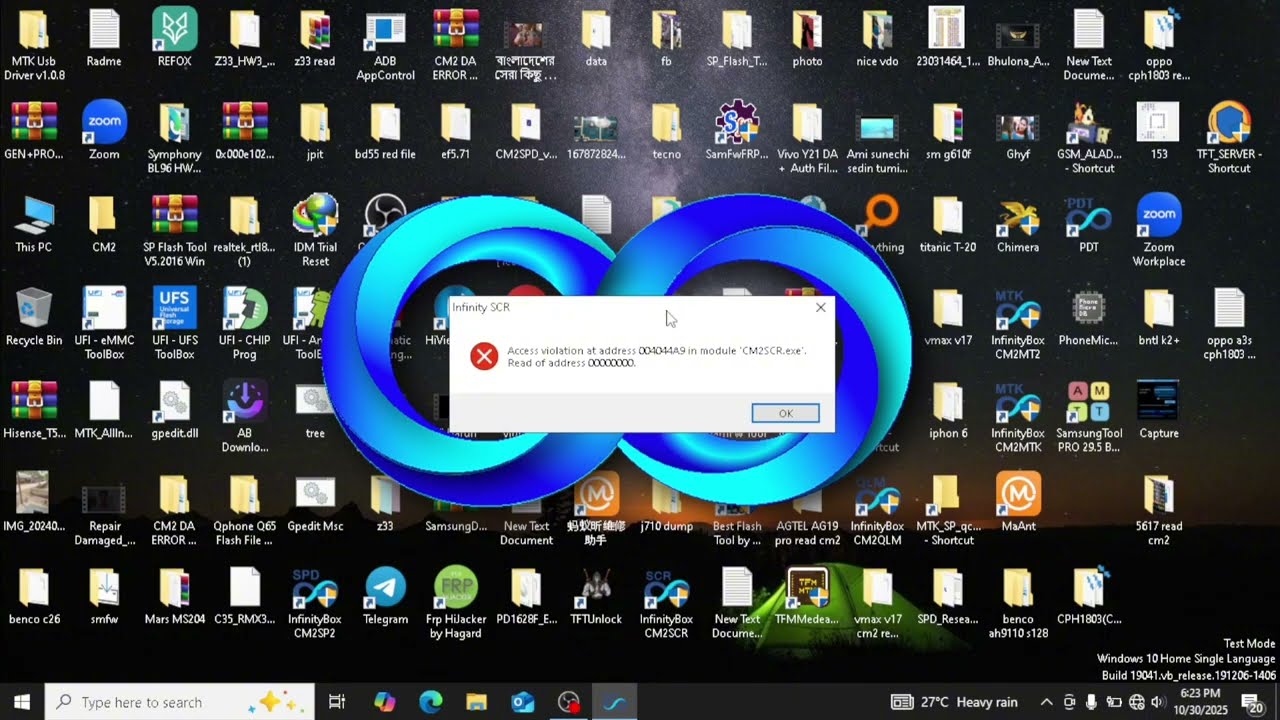Open Symphony BL96 HW file

click(x=174, y=138)
